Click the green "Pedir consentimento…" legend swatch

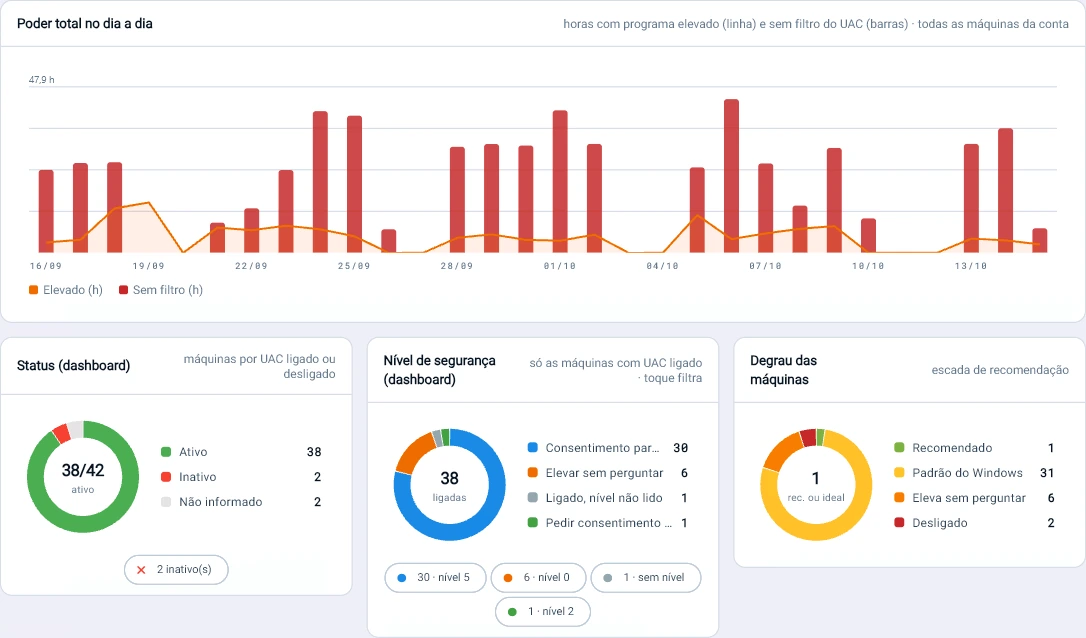pos(533,522)
